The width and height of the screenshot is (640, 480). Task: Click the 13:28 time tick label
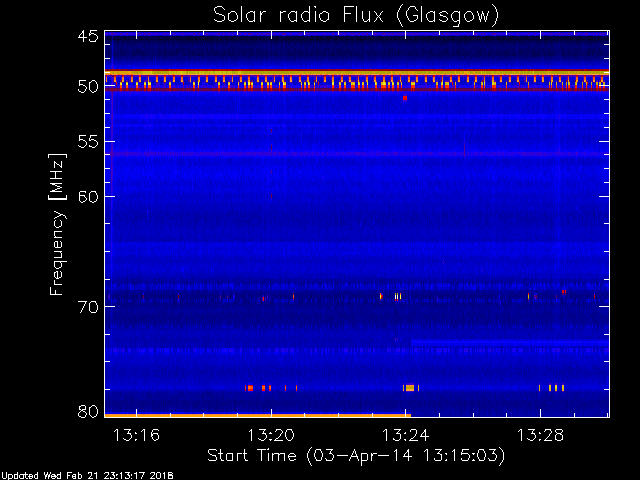click(540, 435)
